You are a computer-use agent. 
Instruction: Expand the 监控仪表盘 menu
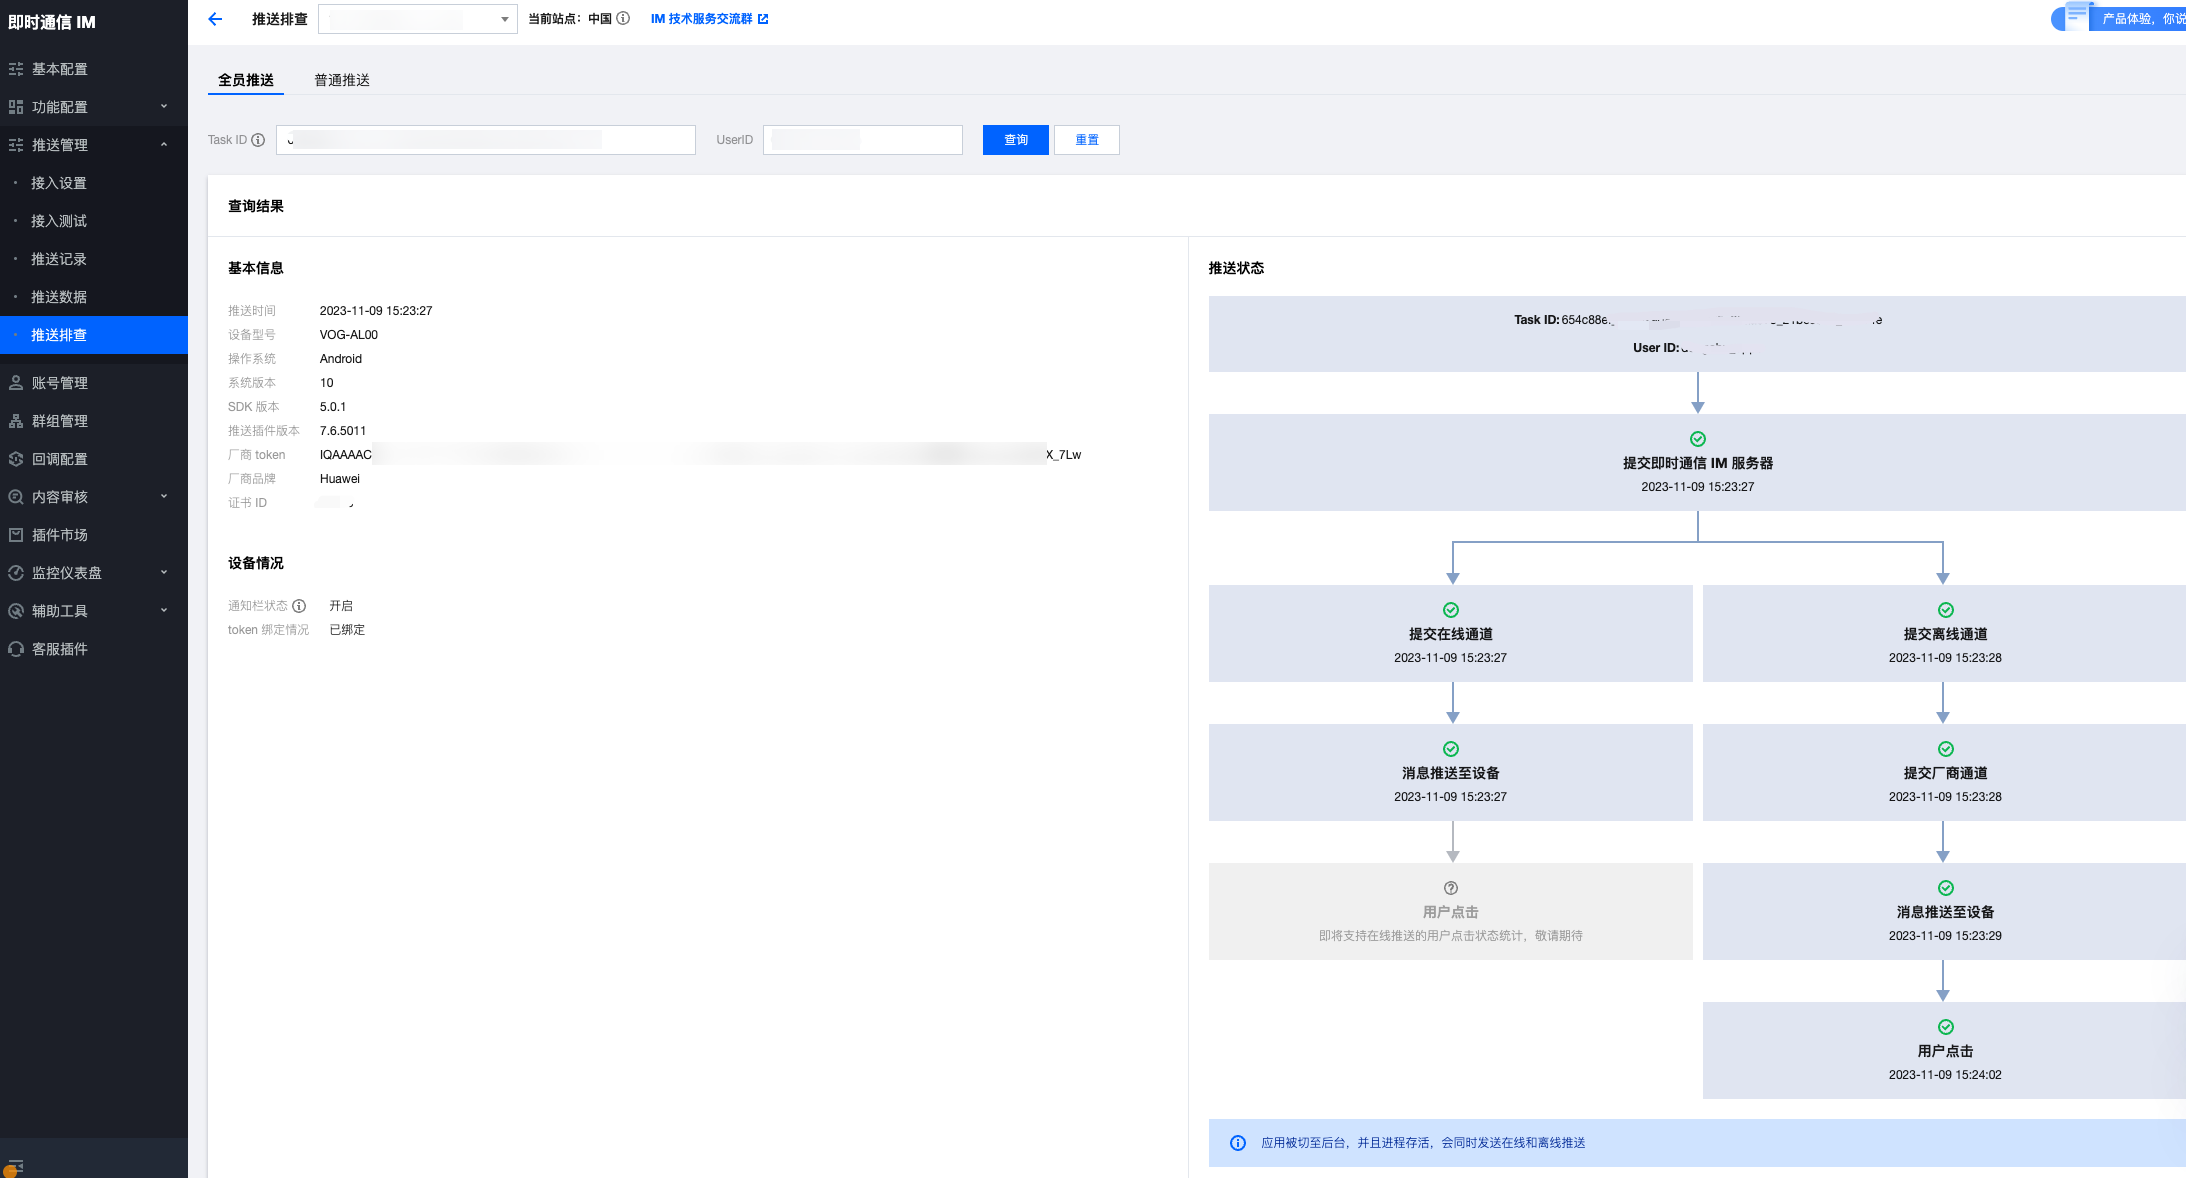click(x=164, y=573)
